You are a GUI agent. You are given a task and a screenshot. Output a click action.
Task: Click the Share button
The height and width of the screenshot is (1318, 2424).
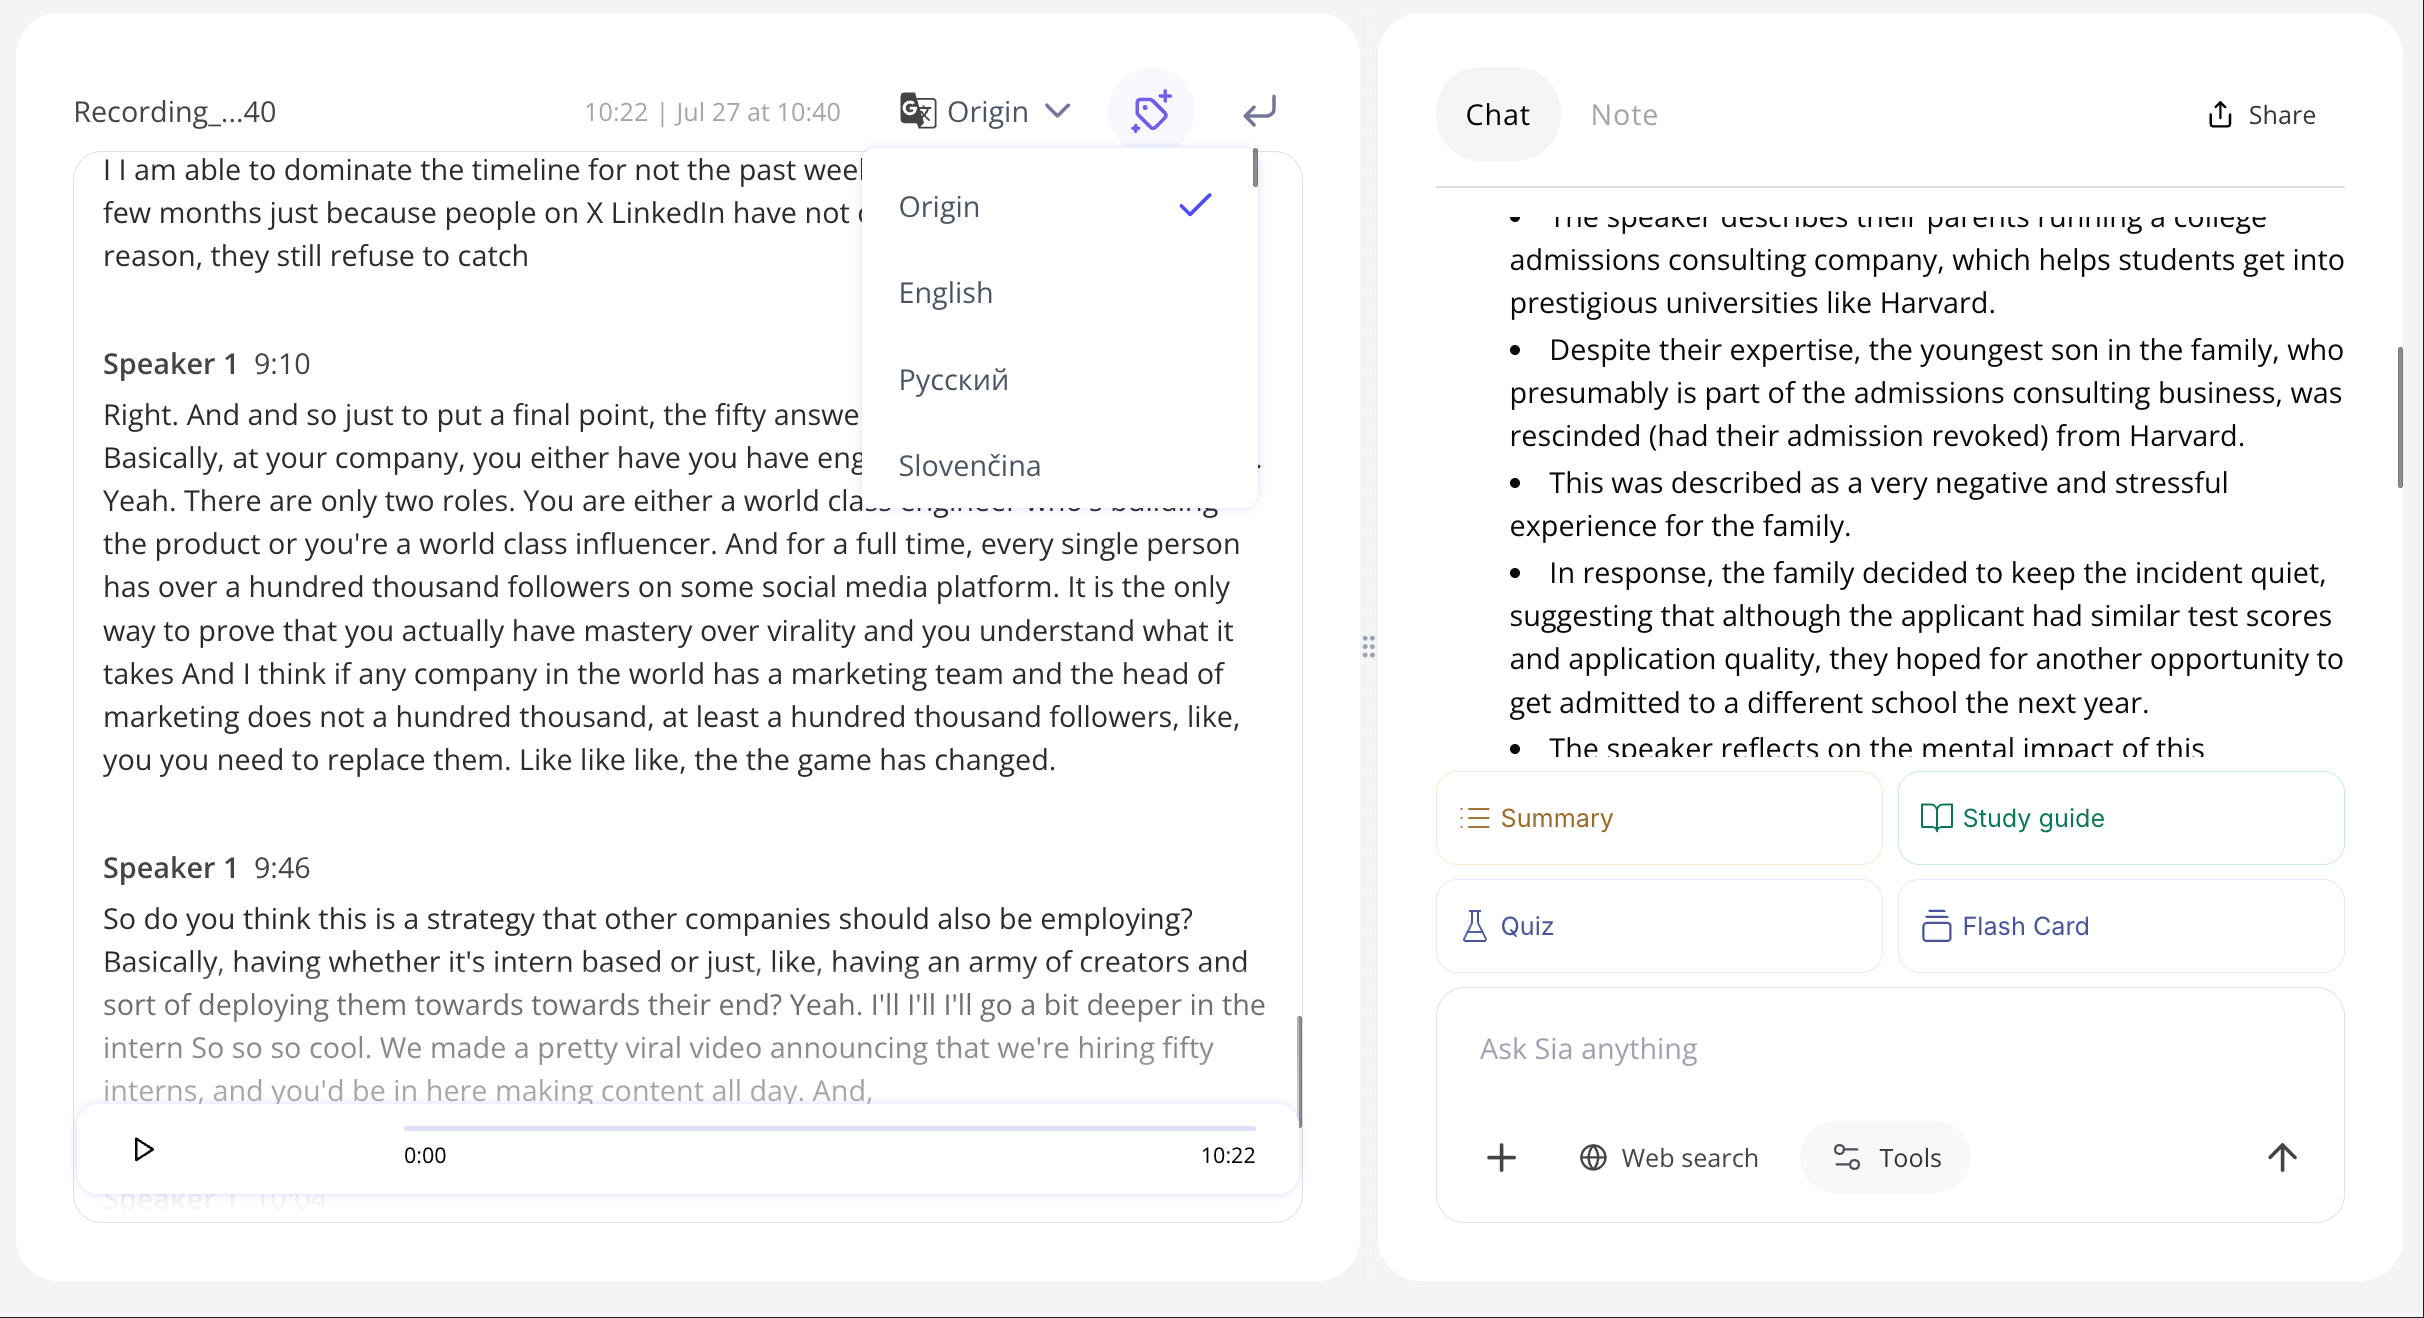click(x=2262, y=114)
